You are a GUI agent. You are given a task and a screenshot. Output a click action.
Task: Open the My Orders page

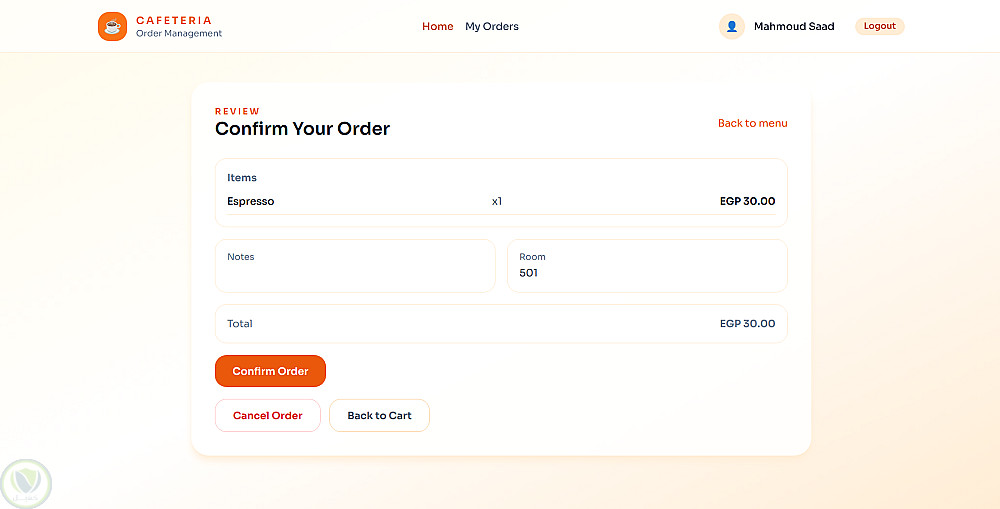tap(492, 26)
